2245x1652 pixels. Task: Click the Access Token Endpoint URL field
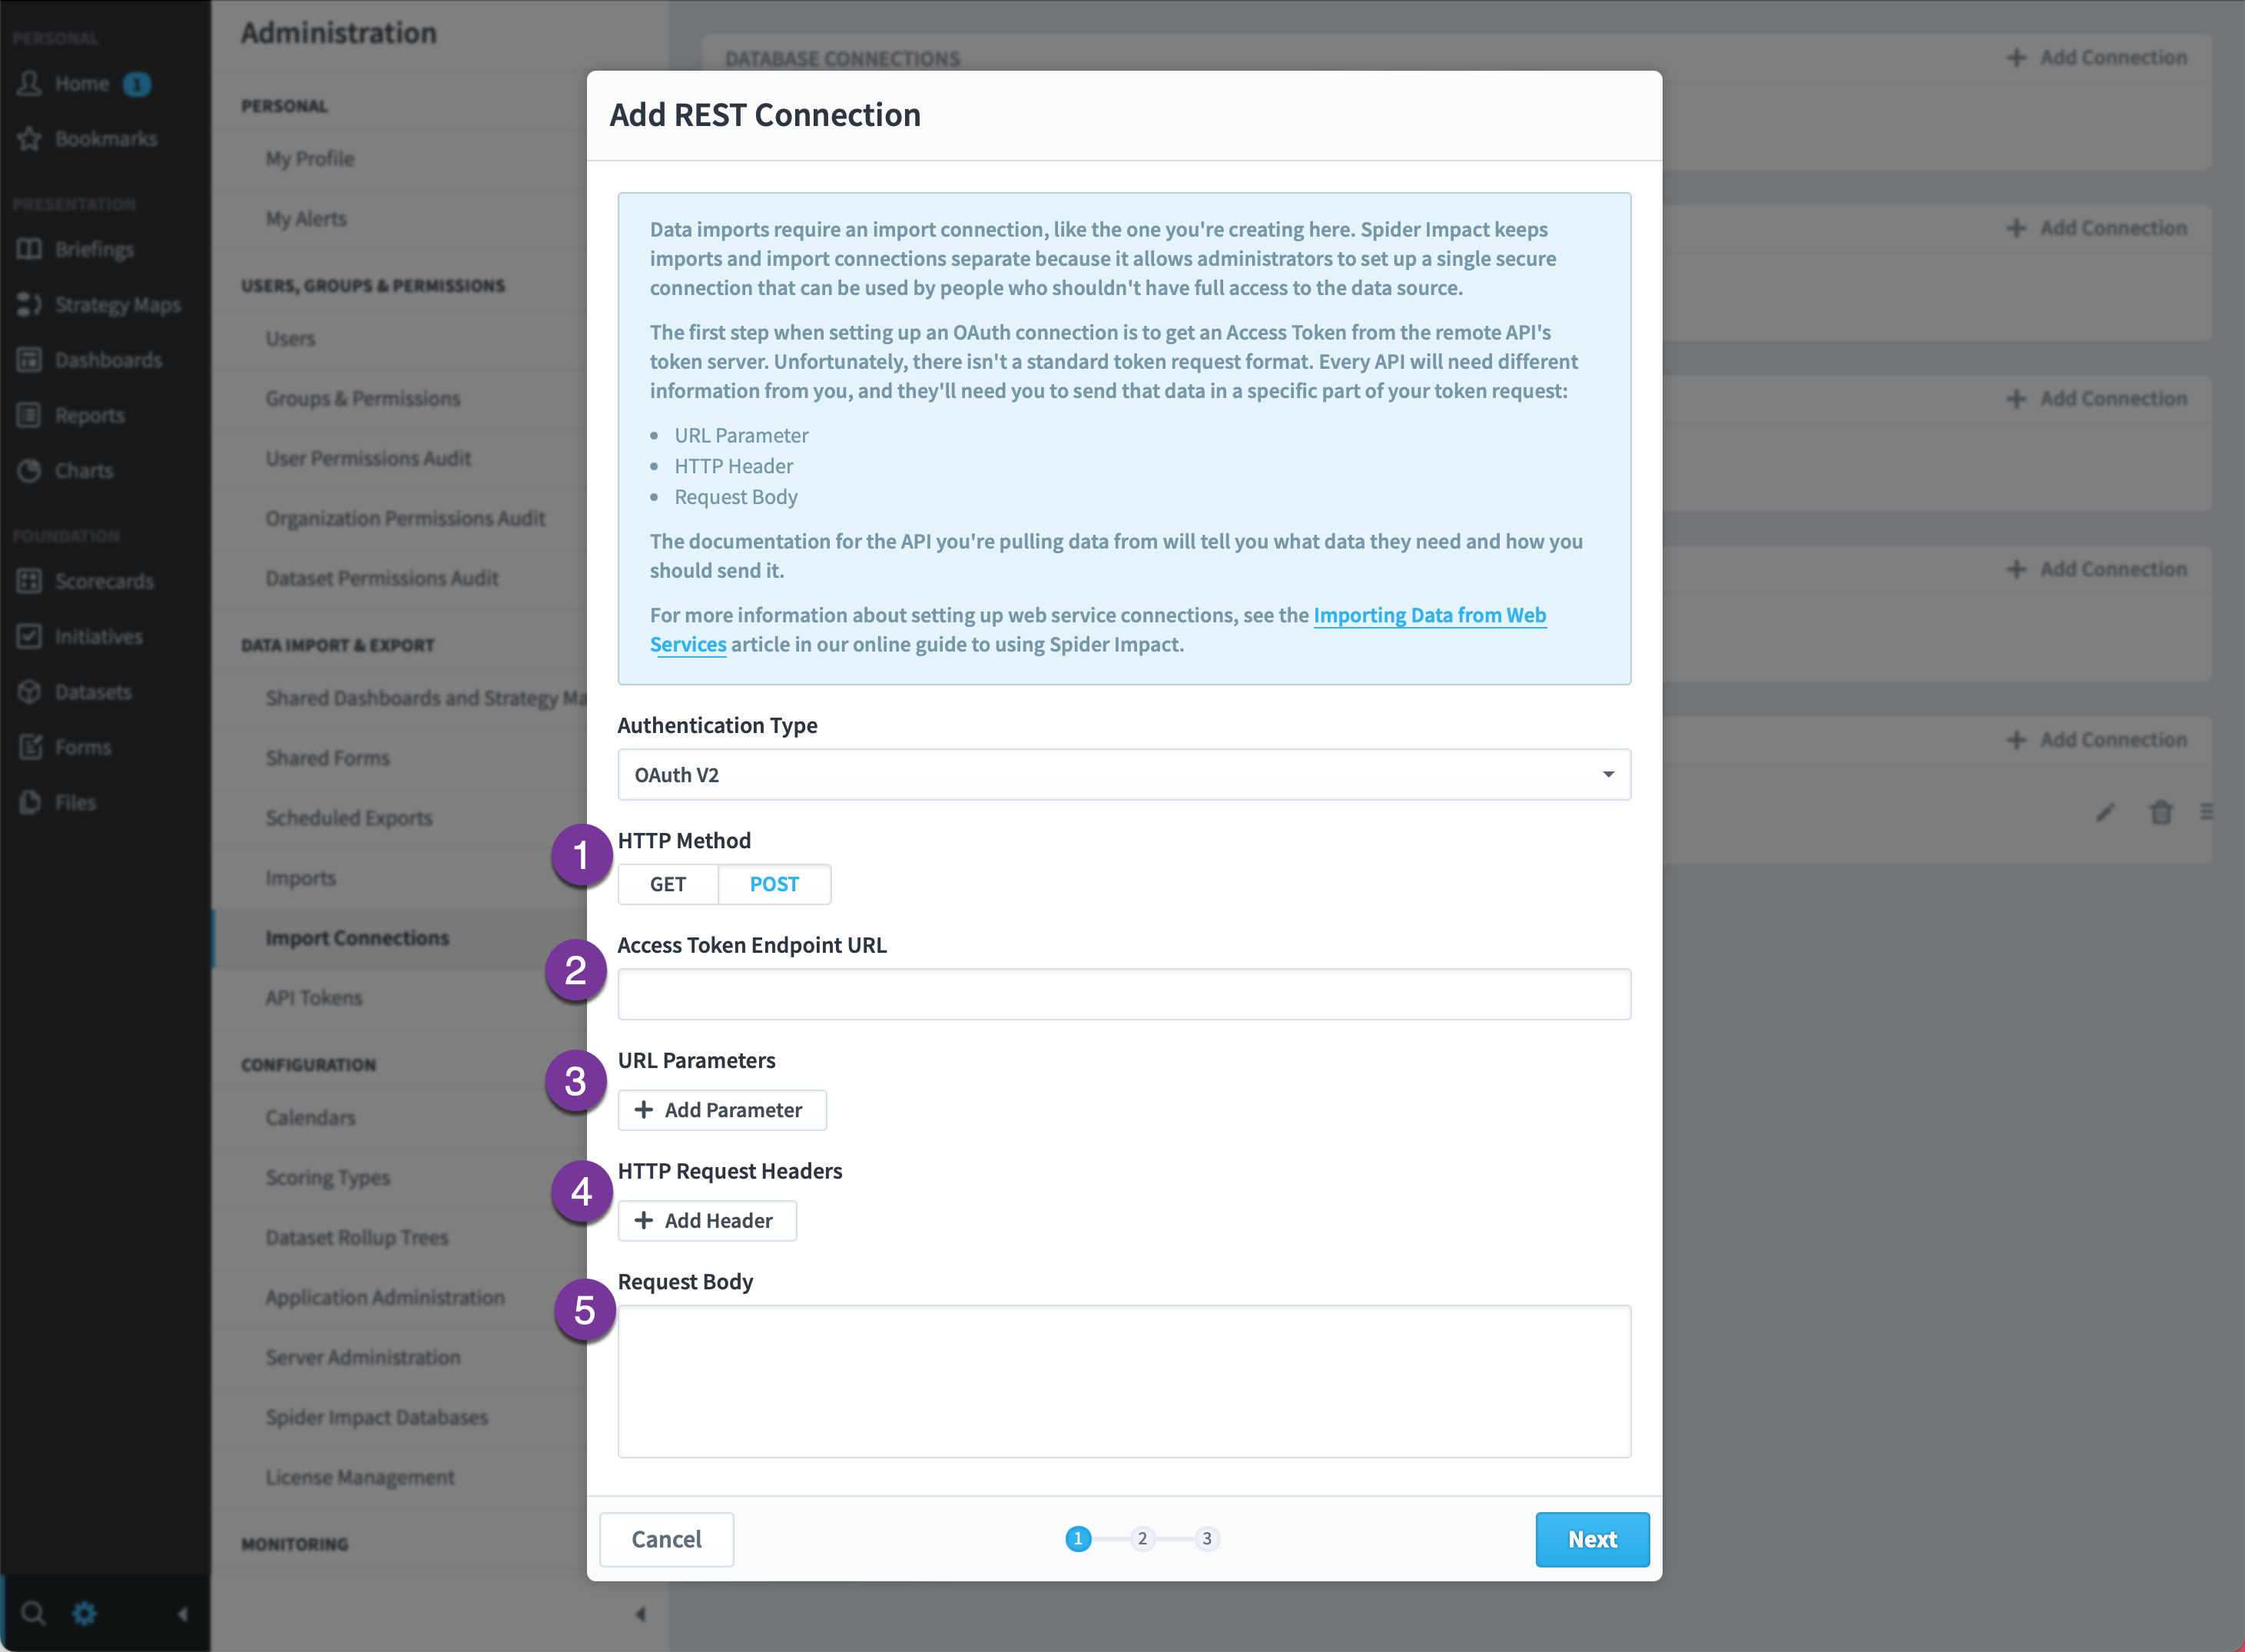[x=1124, y=994]
